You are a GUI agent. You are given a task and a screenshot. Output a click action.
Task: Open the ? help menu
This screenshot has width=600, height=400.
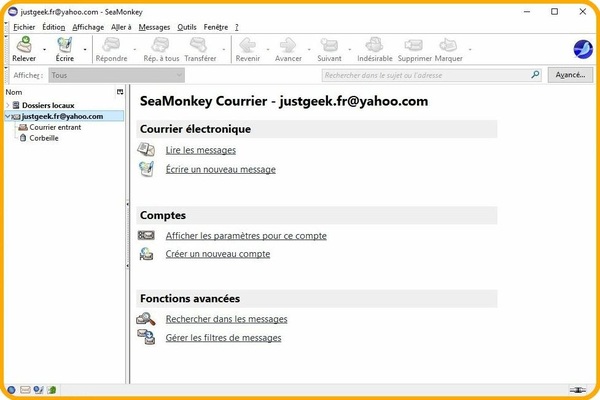coord(236,27)
